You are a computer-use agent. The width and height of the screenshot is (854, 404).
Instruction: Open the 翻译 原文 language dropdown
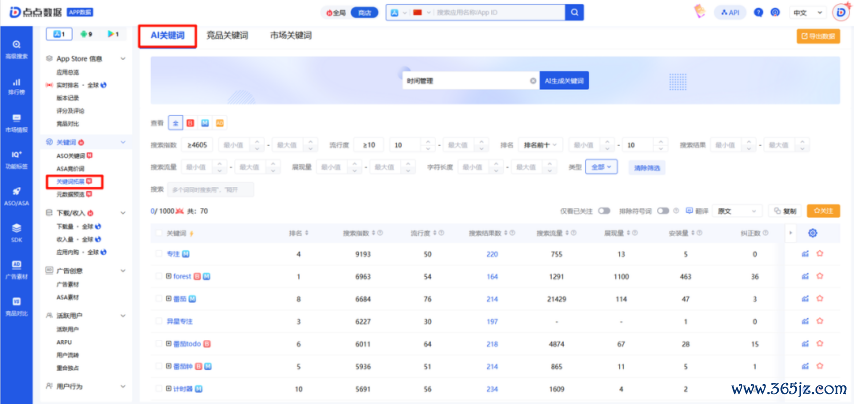(x=738, y=211)
